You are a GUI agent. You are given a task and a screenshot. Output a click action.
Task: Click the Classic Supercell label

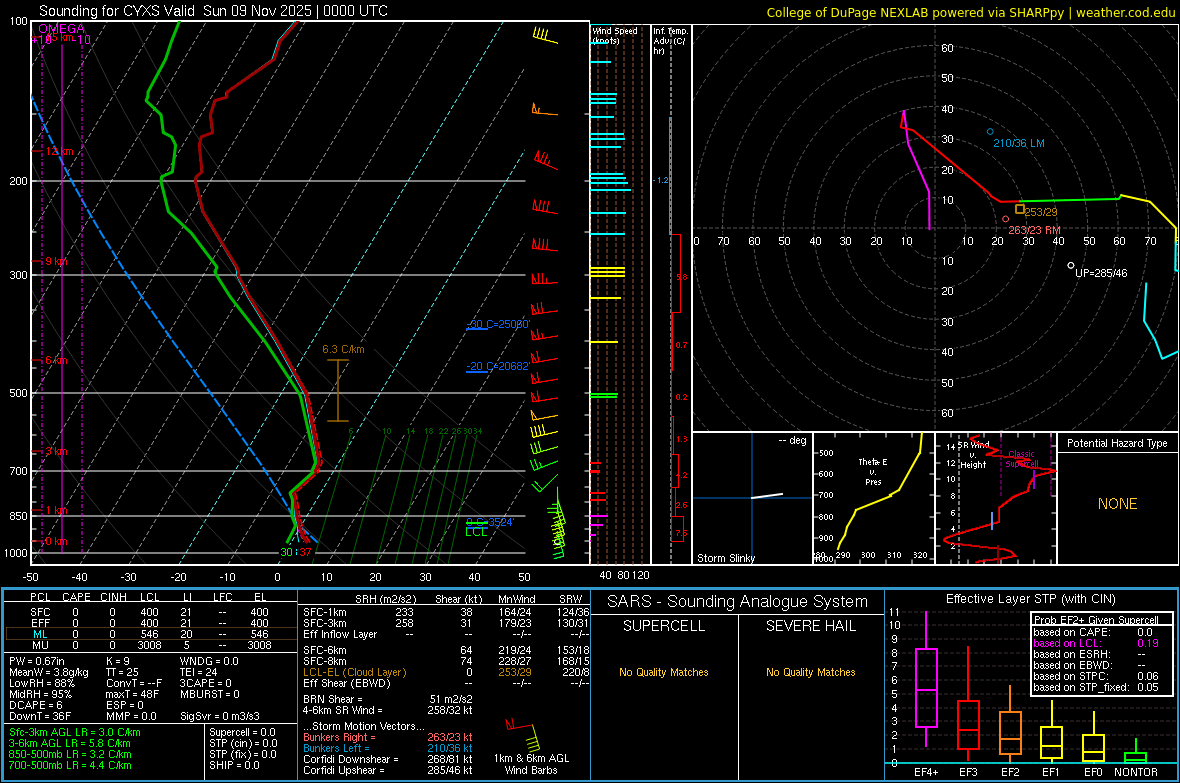pos(1022,459)
